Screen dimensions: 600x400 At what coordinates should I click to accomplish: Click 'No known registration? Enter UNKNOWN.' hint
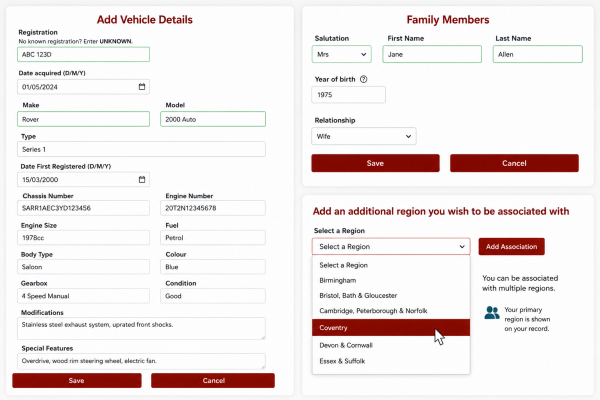(76, 41)
